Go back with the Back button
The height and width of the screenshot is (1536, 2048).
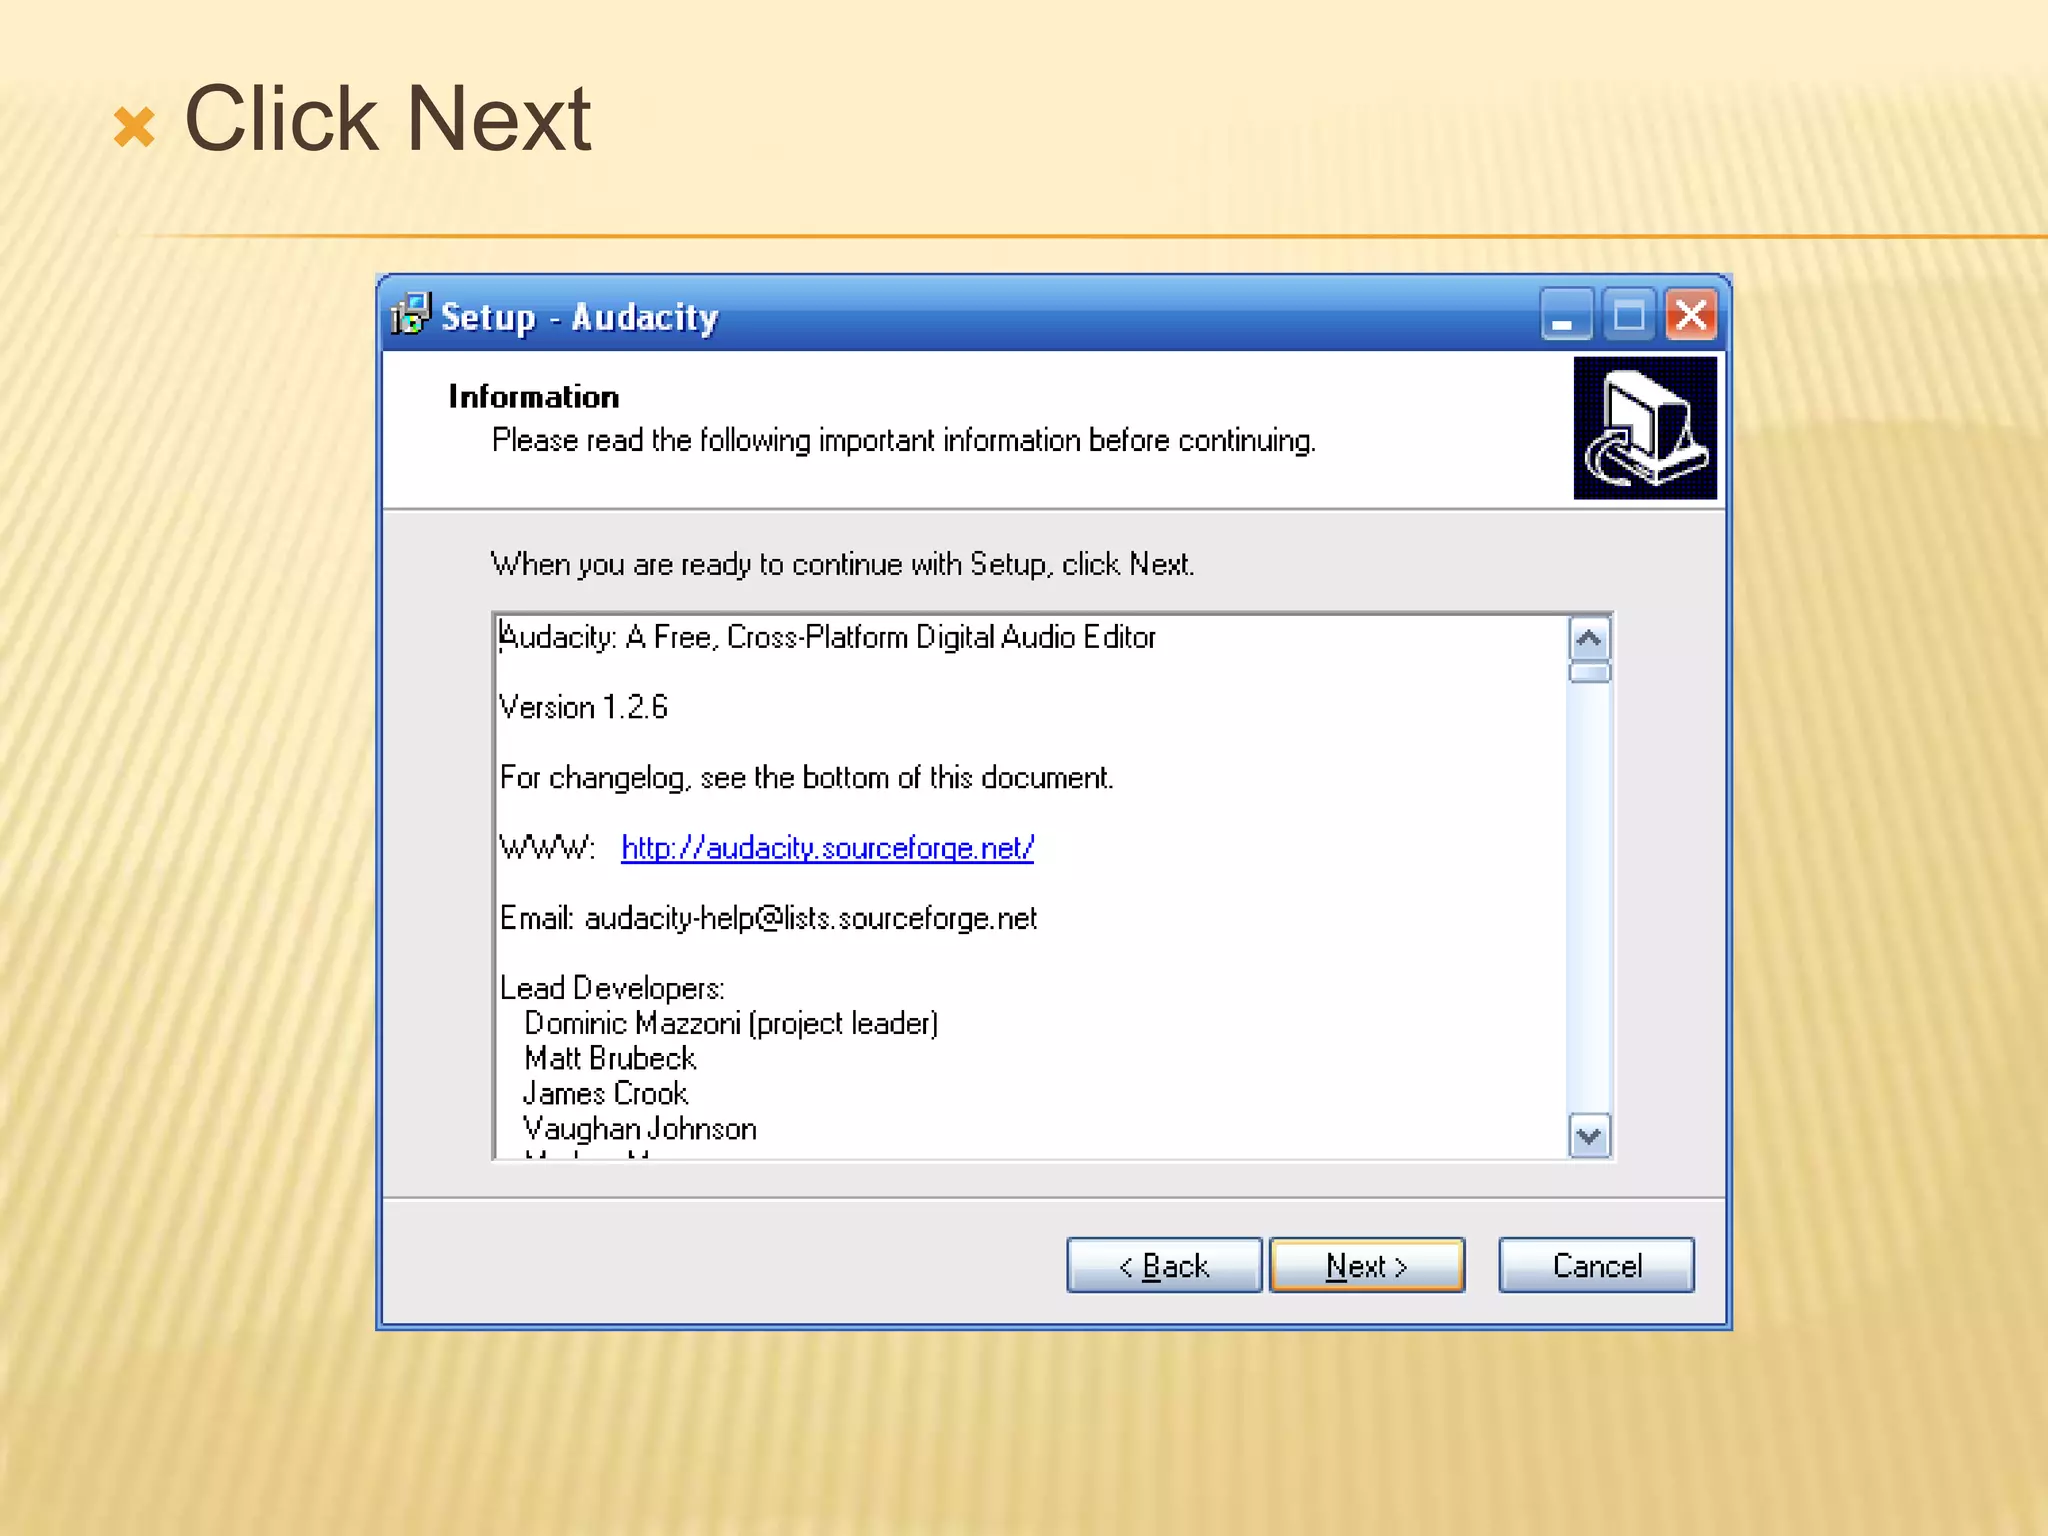click(x=1164, y=1265)
